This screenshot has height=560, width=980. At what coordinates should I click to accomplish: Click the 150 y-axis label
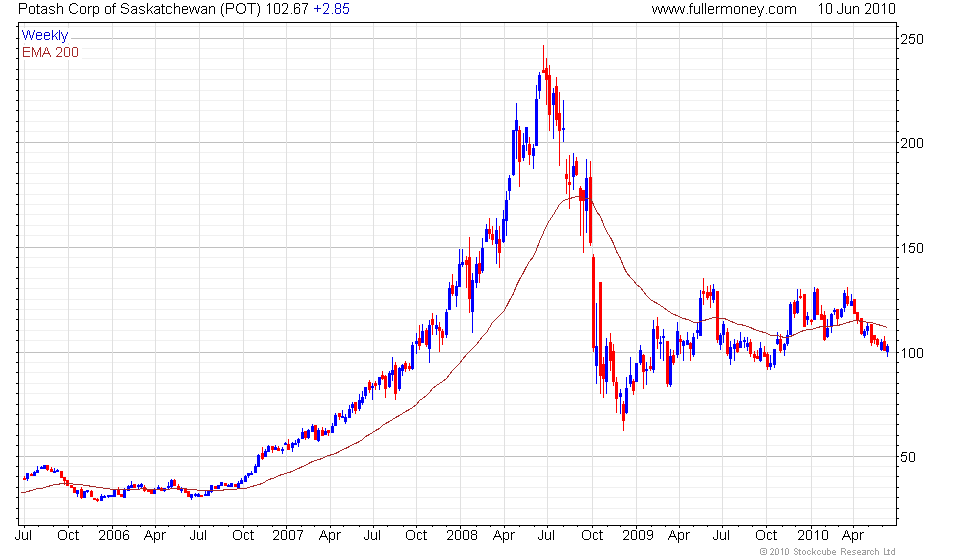(912, 248)
